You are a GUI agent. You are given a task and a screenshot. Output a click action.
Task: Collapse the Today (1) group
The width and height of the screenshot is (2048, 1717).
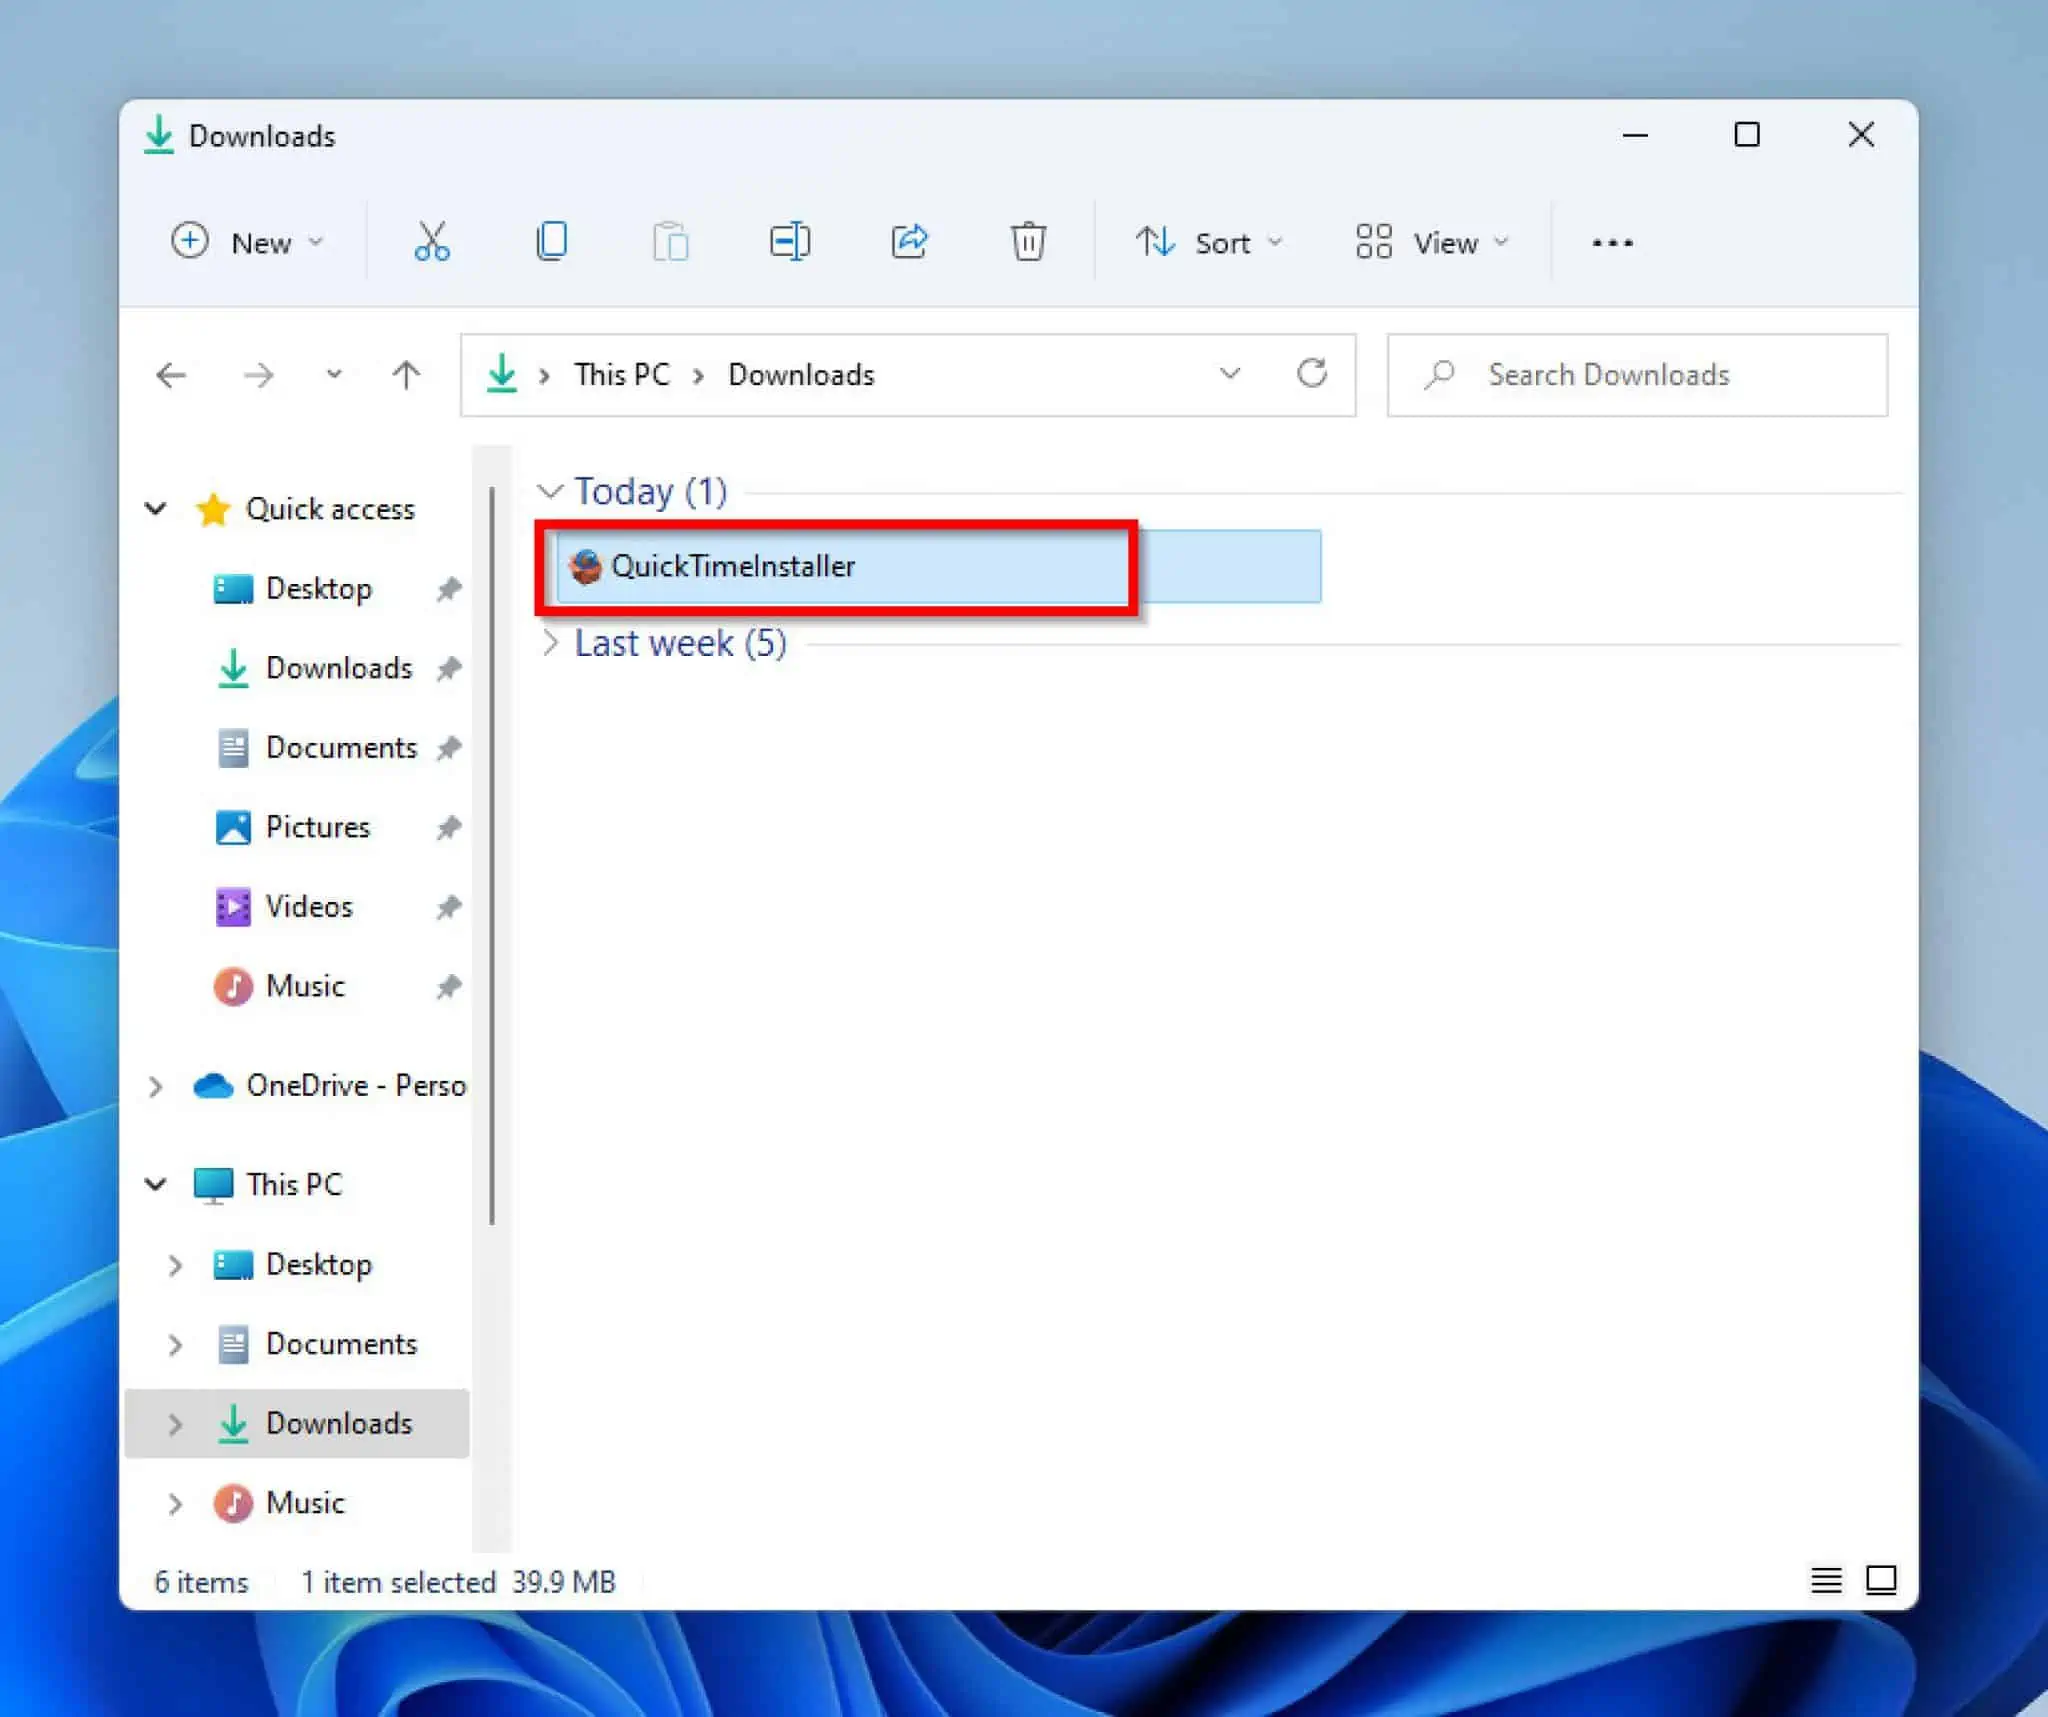coord(550,491)
